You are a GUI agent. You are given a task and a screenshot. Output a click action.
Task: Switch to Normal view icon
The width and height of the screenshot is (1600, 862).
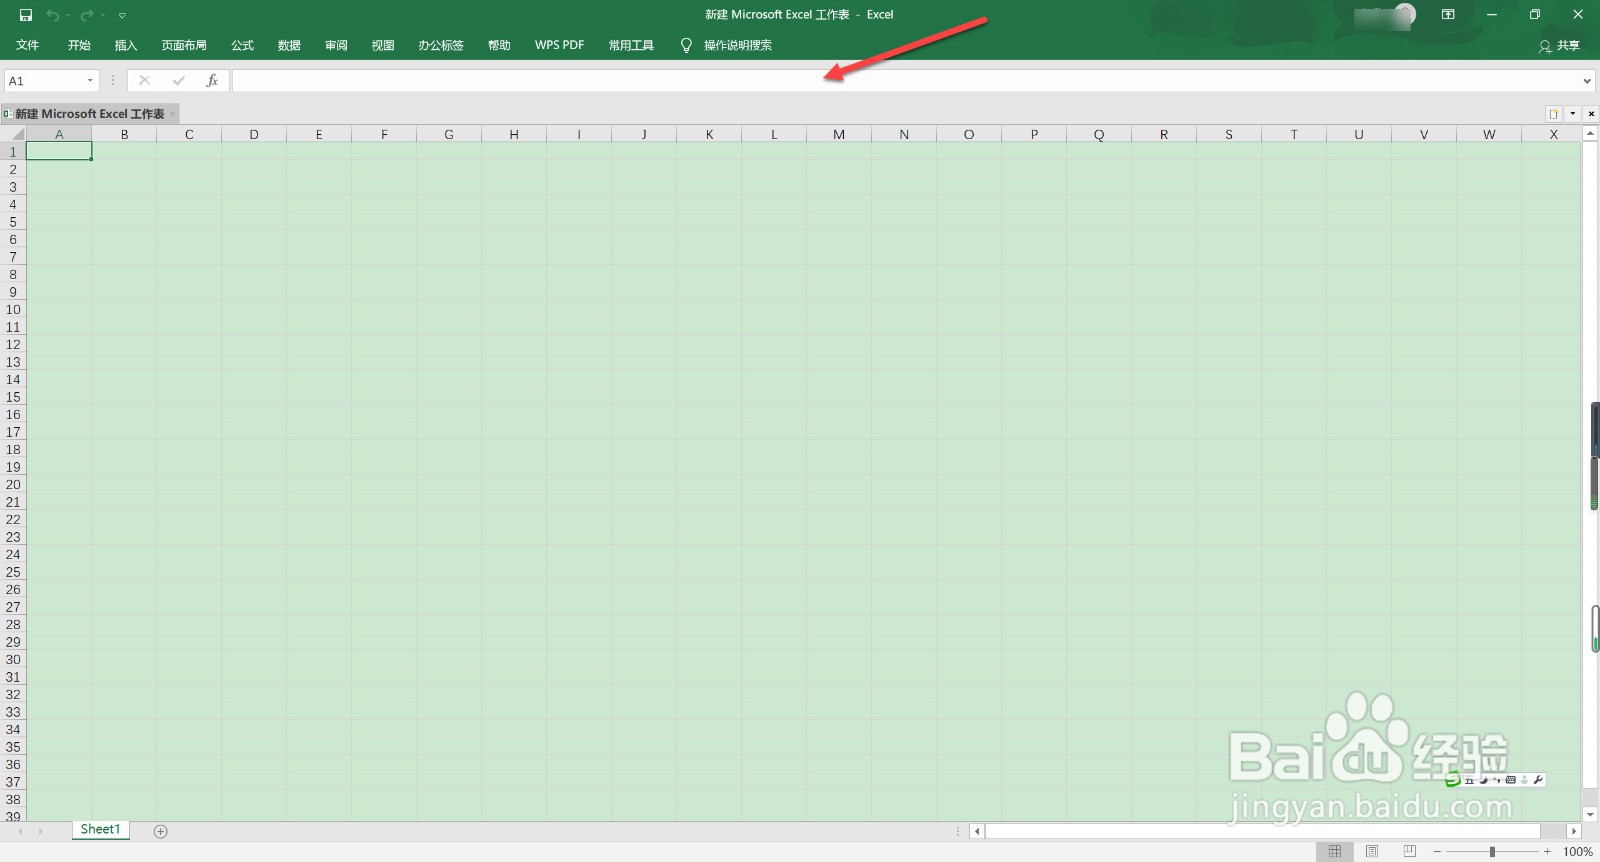point(1335,851)
